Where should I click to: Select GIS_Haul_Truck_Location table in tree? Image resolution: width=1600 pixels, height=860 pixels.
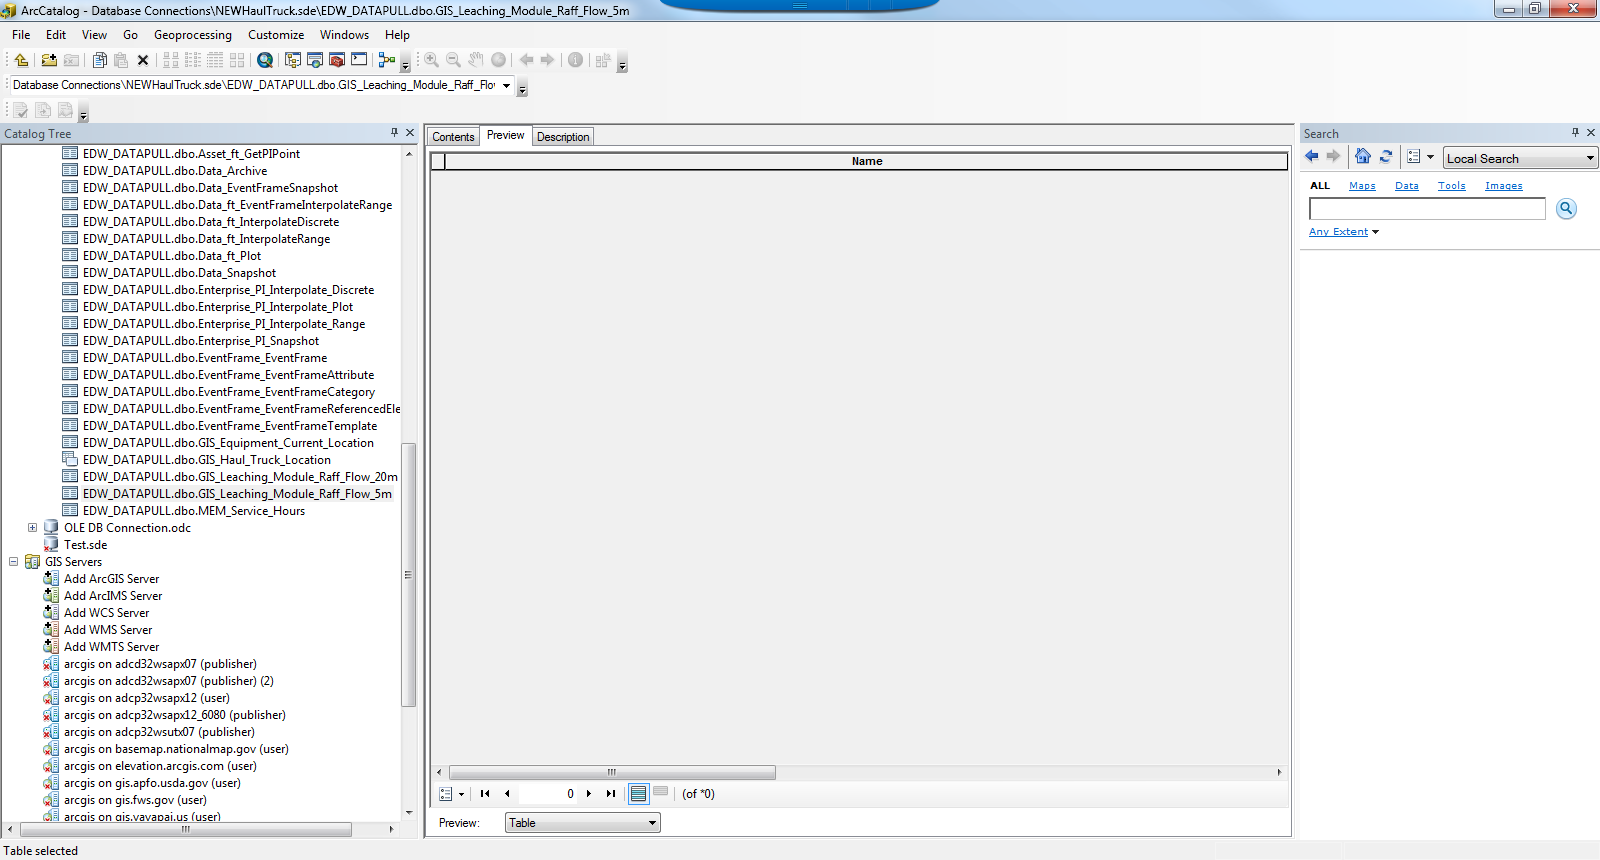pos(206,460)
